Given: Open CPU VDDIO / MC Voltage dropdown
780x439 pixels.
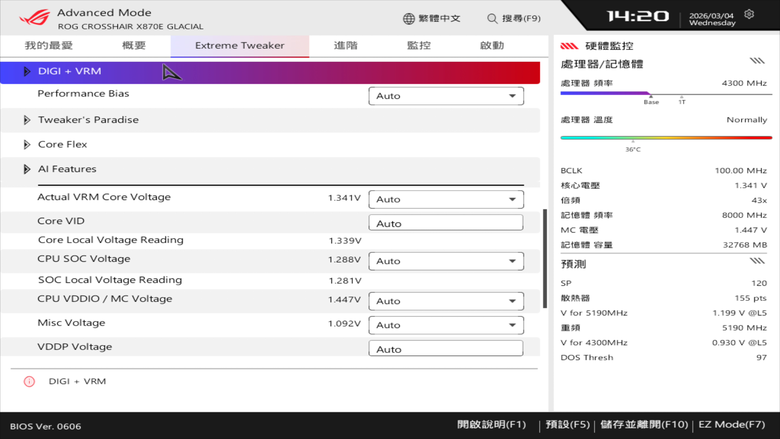Looking at the screenshot, I should [x=446, y=301].
